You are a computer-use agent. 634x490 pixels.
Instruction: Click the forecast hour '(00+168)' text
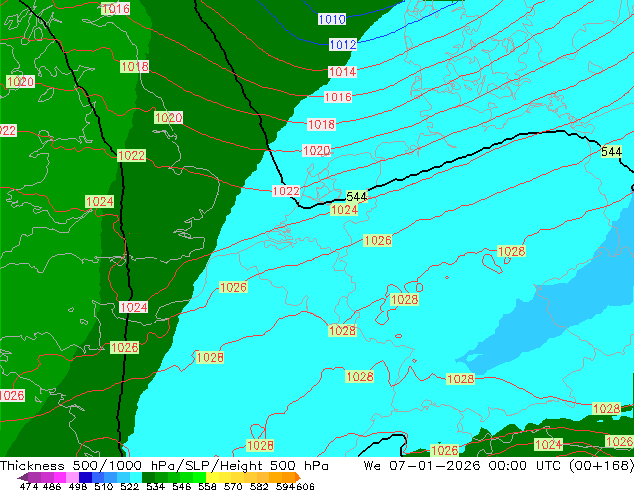tap(601, 465)
